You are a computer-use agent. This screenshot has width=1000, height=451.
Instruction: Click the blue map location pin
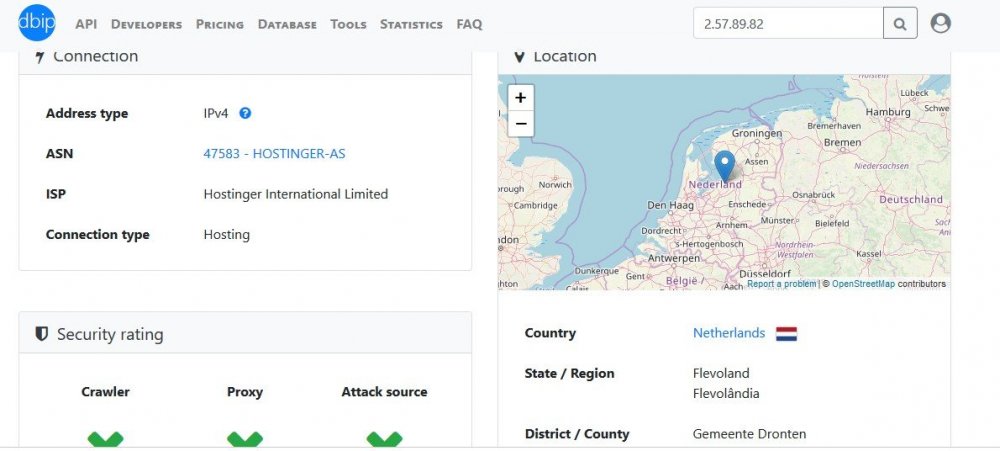click(724, 166)
